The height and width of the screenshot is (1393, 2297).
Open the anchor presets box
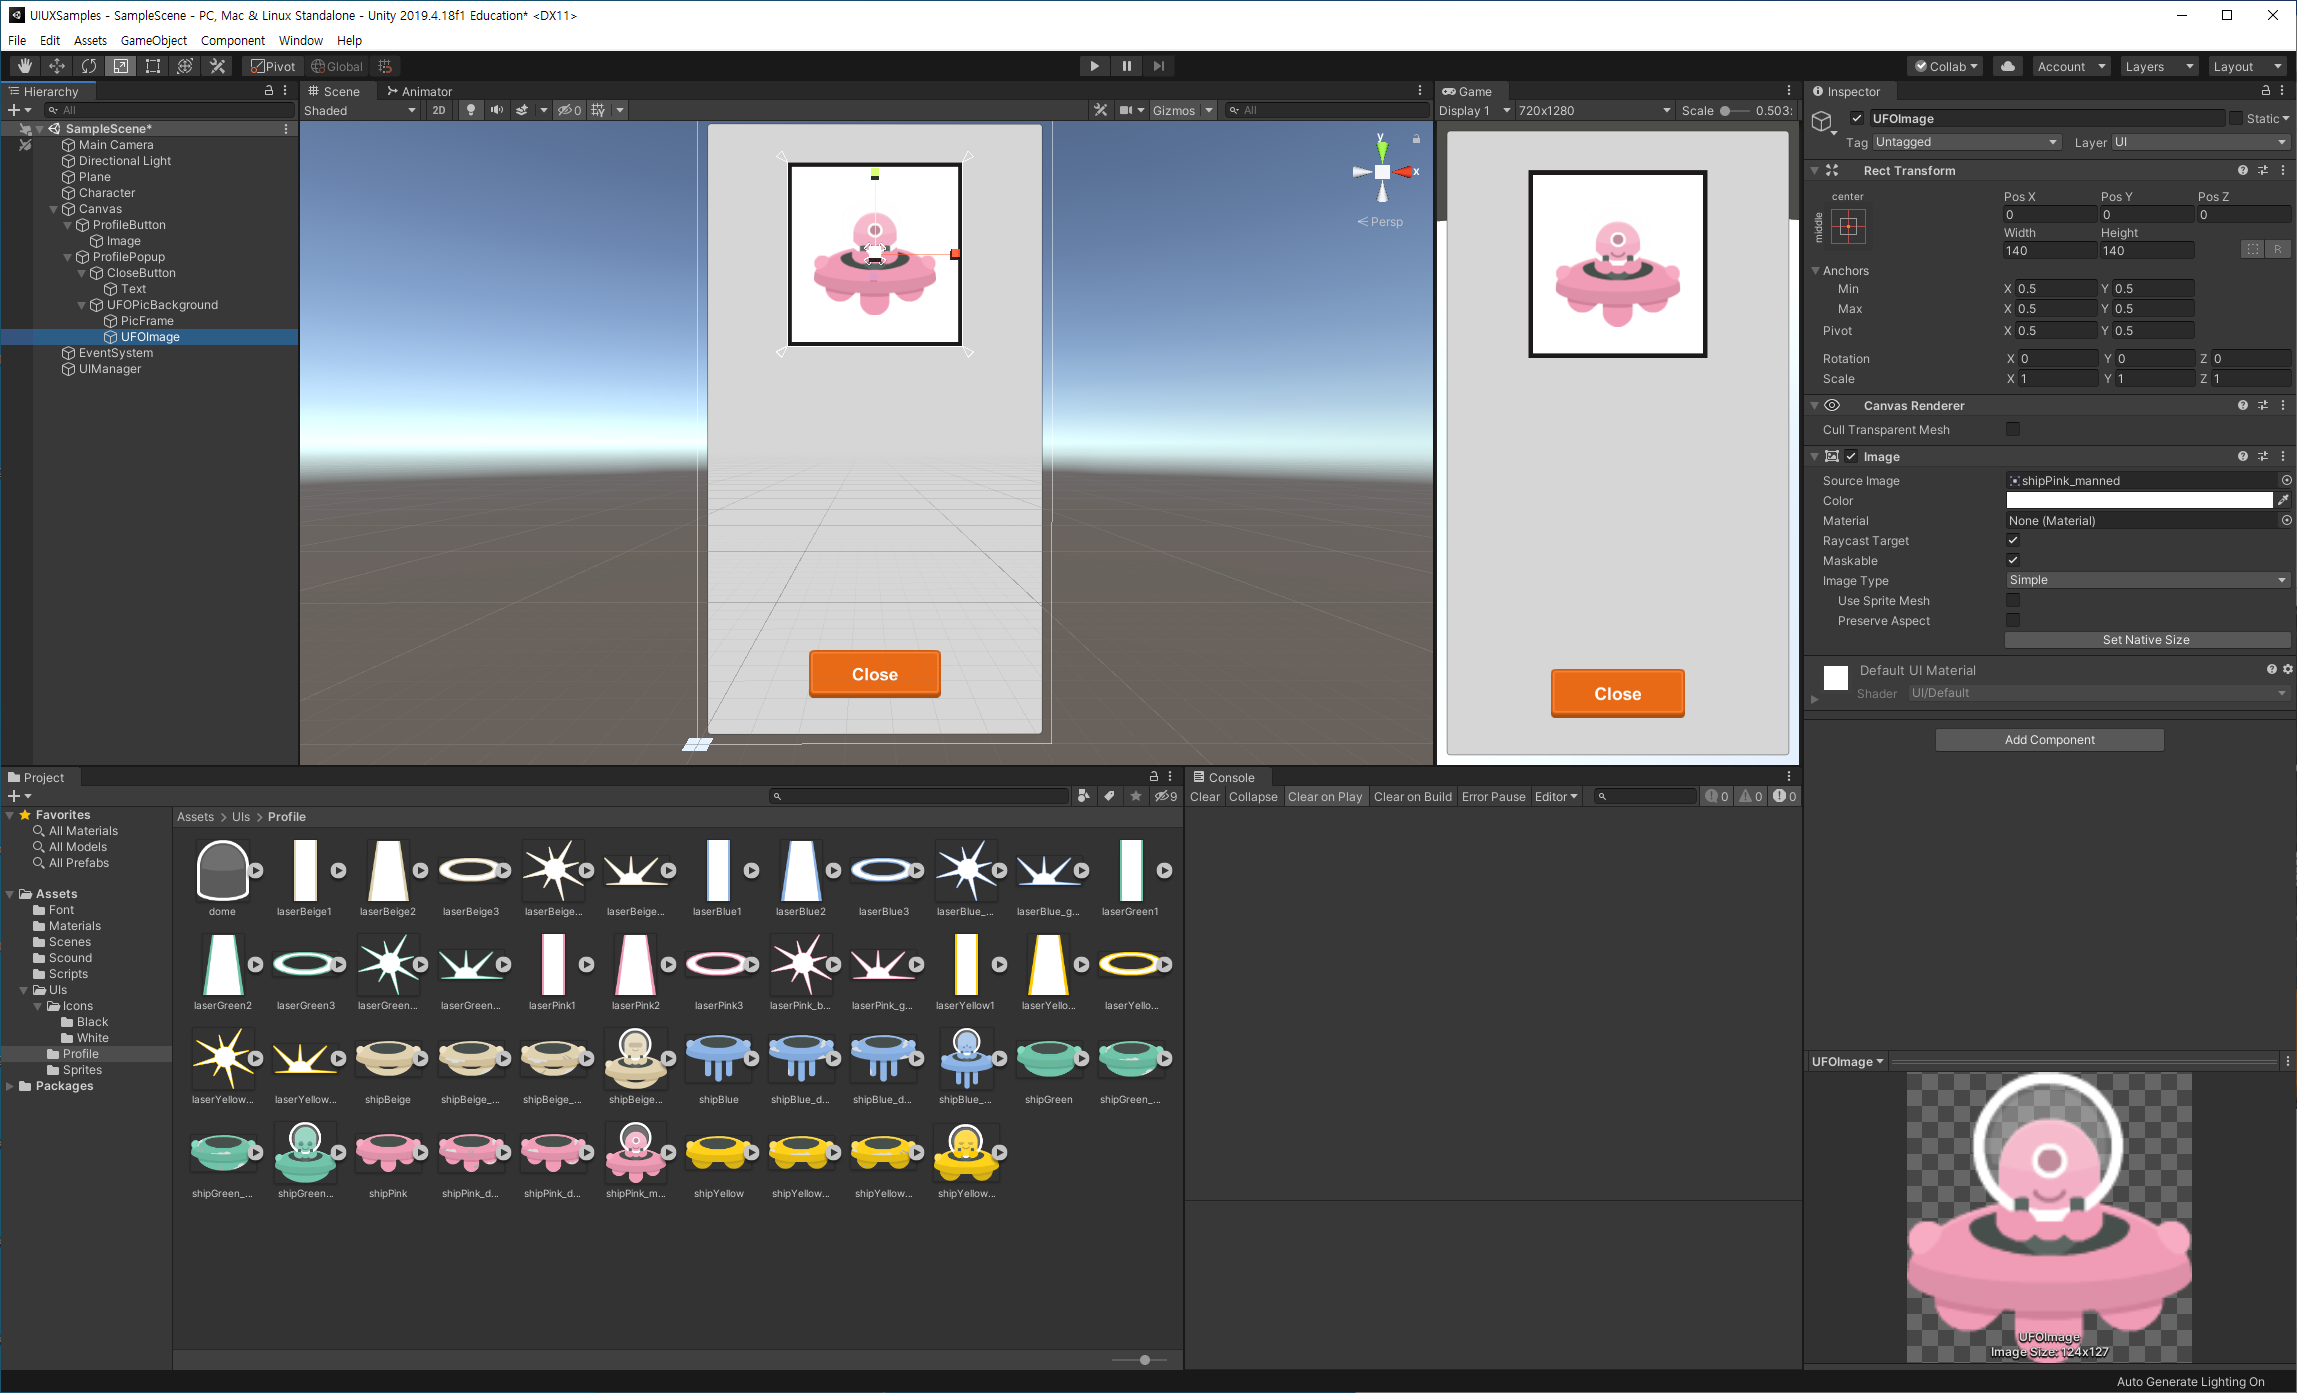pos(1848,227)
